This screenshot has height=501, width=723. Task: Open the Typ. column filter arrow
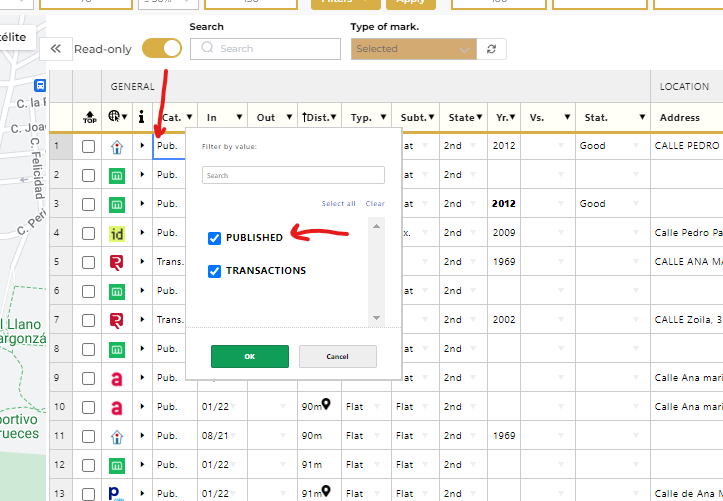pyautogui.click(x=383, y=117)
